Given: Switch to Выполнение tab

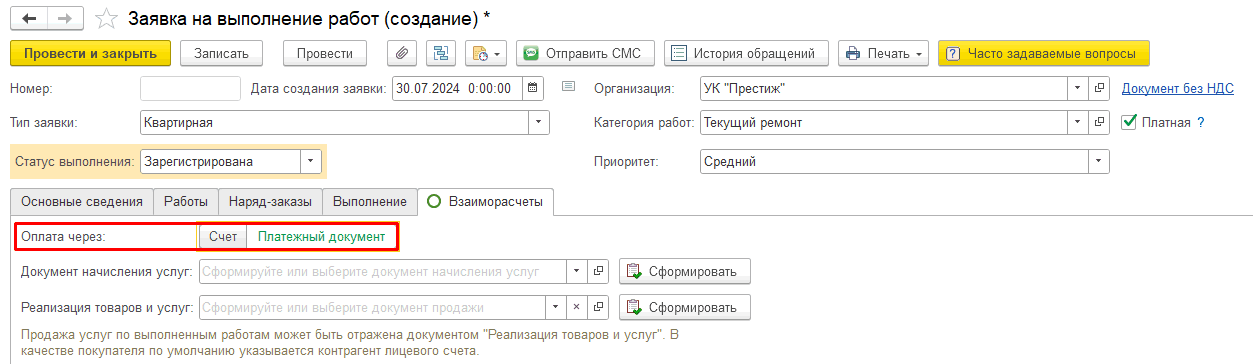Looking at the screenshot, I should [x=370, y=201].
